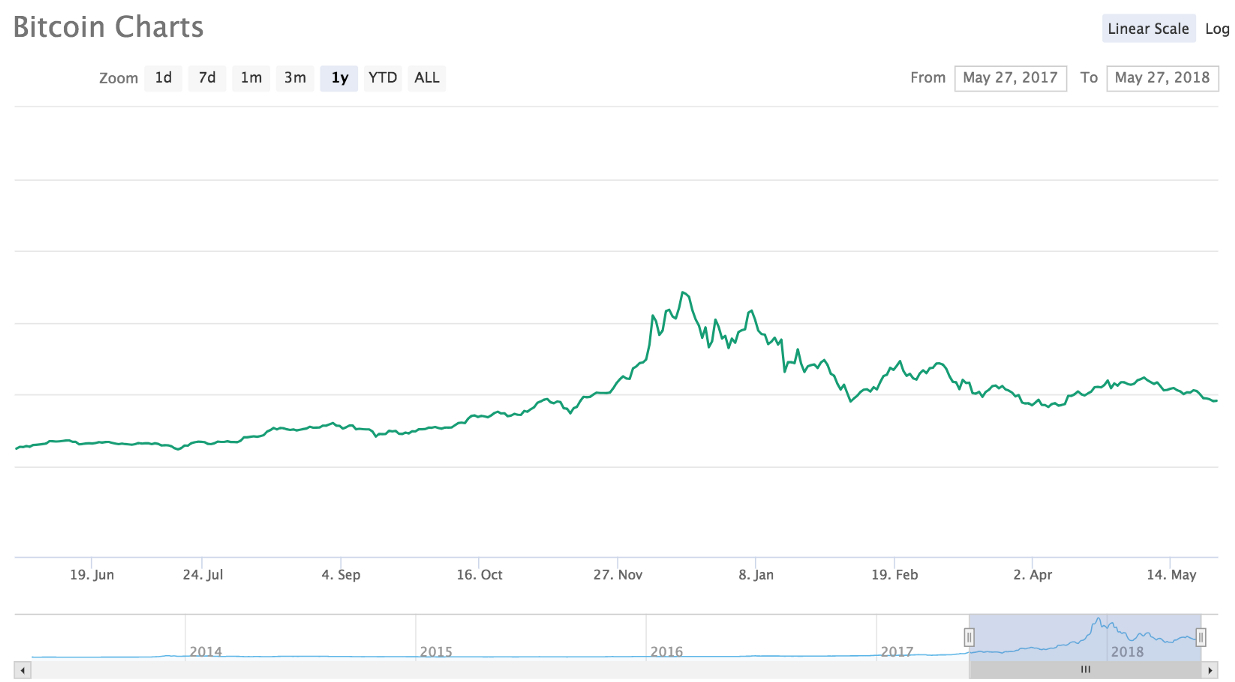Click 2014 in the navigator timeline

[x=206, y=652]
